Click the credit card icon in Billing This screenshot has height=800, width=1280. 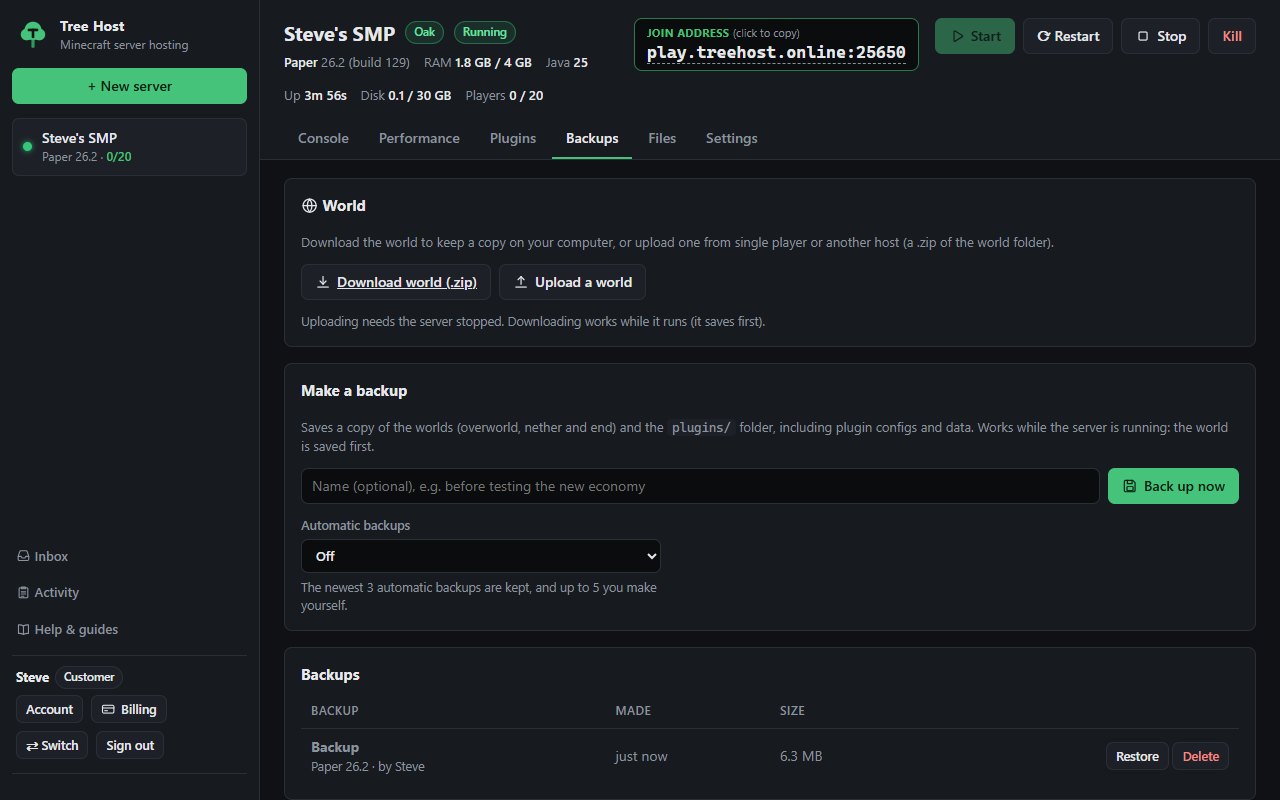click(x=108, y=709)
